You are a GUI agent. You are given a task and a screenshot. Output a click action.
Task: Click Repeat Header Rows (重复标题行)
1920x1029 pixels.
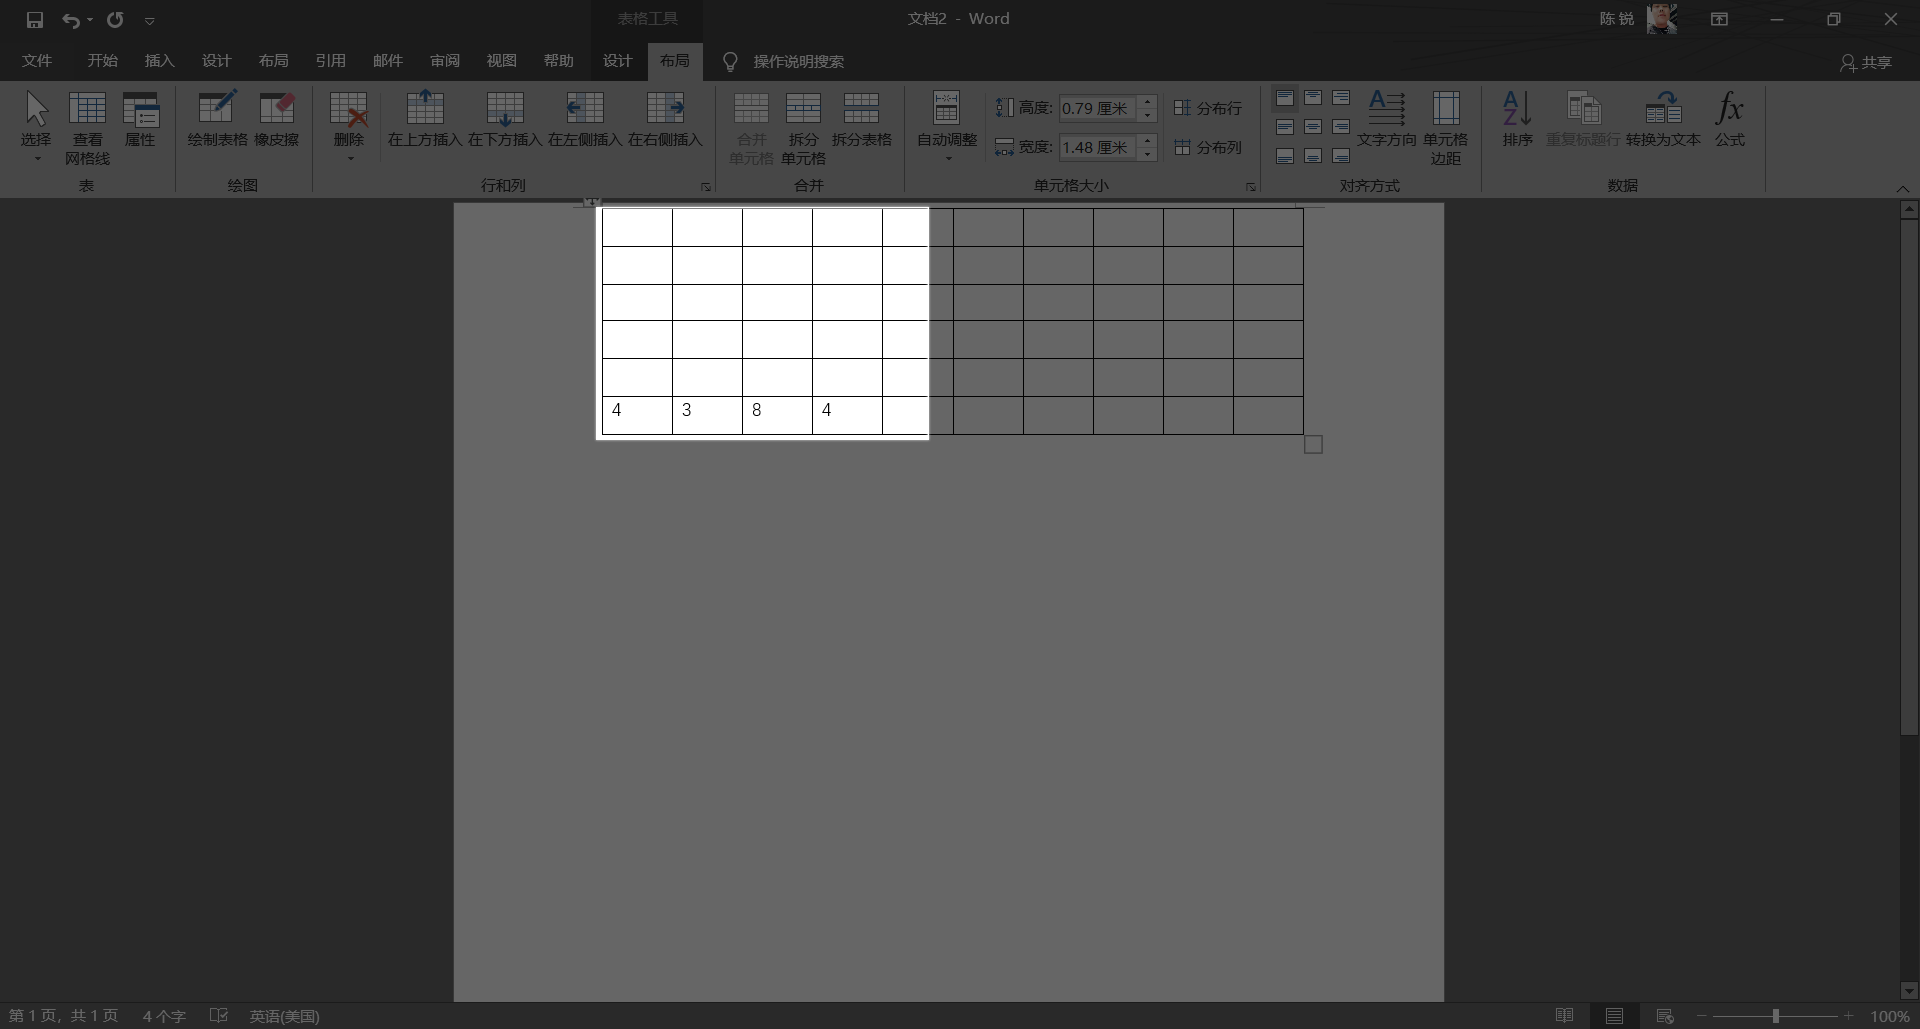(x=1583, y=120)
